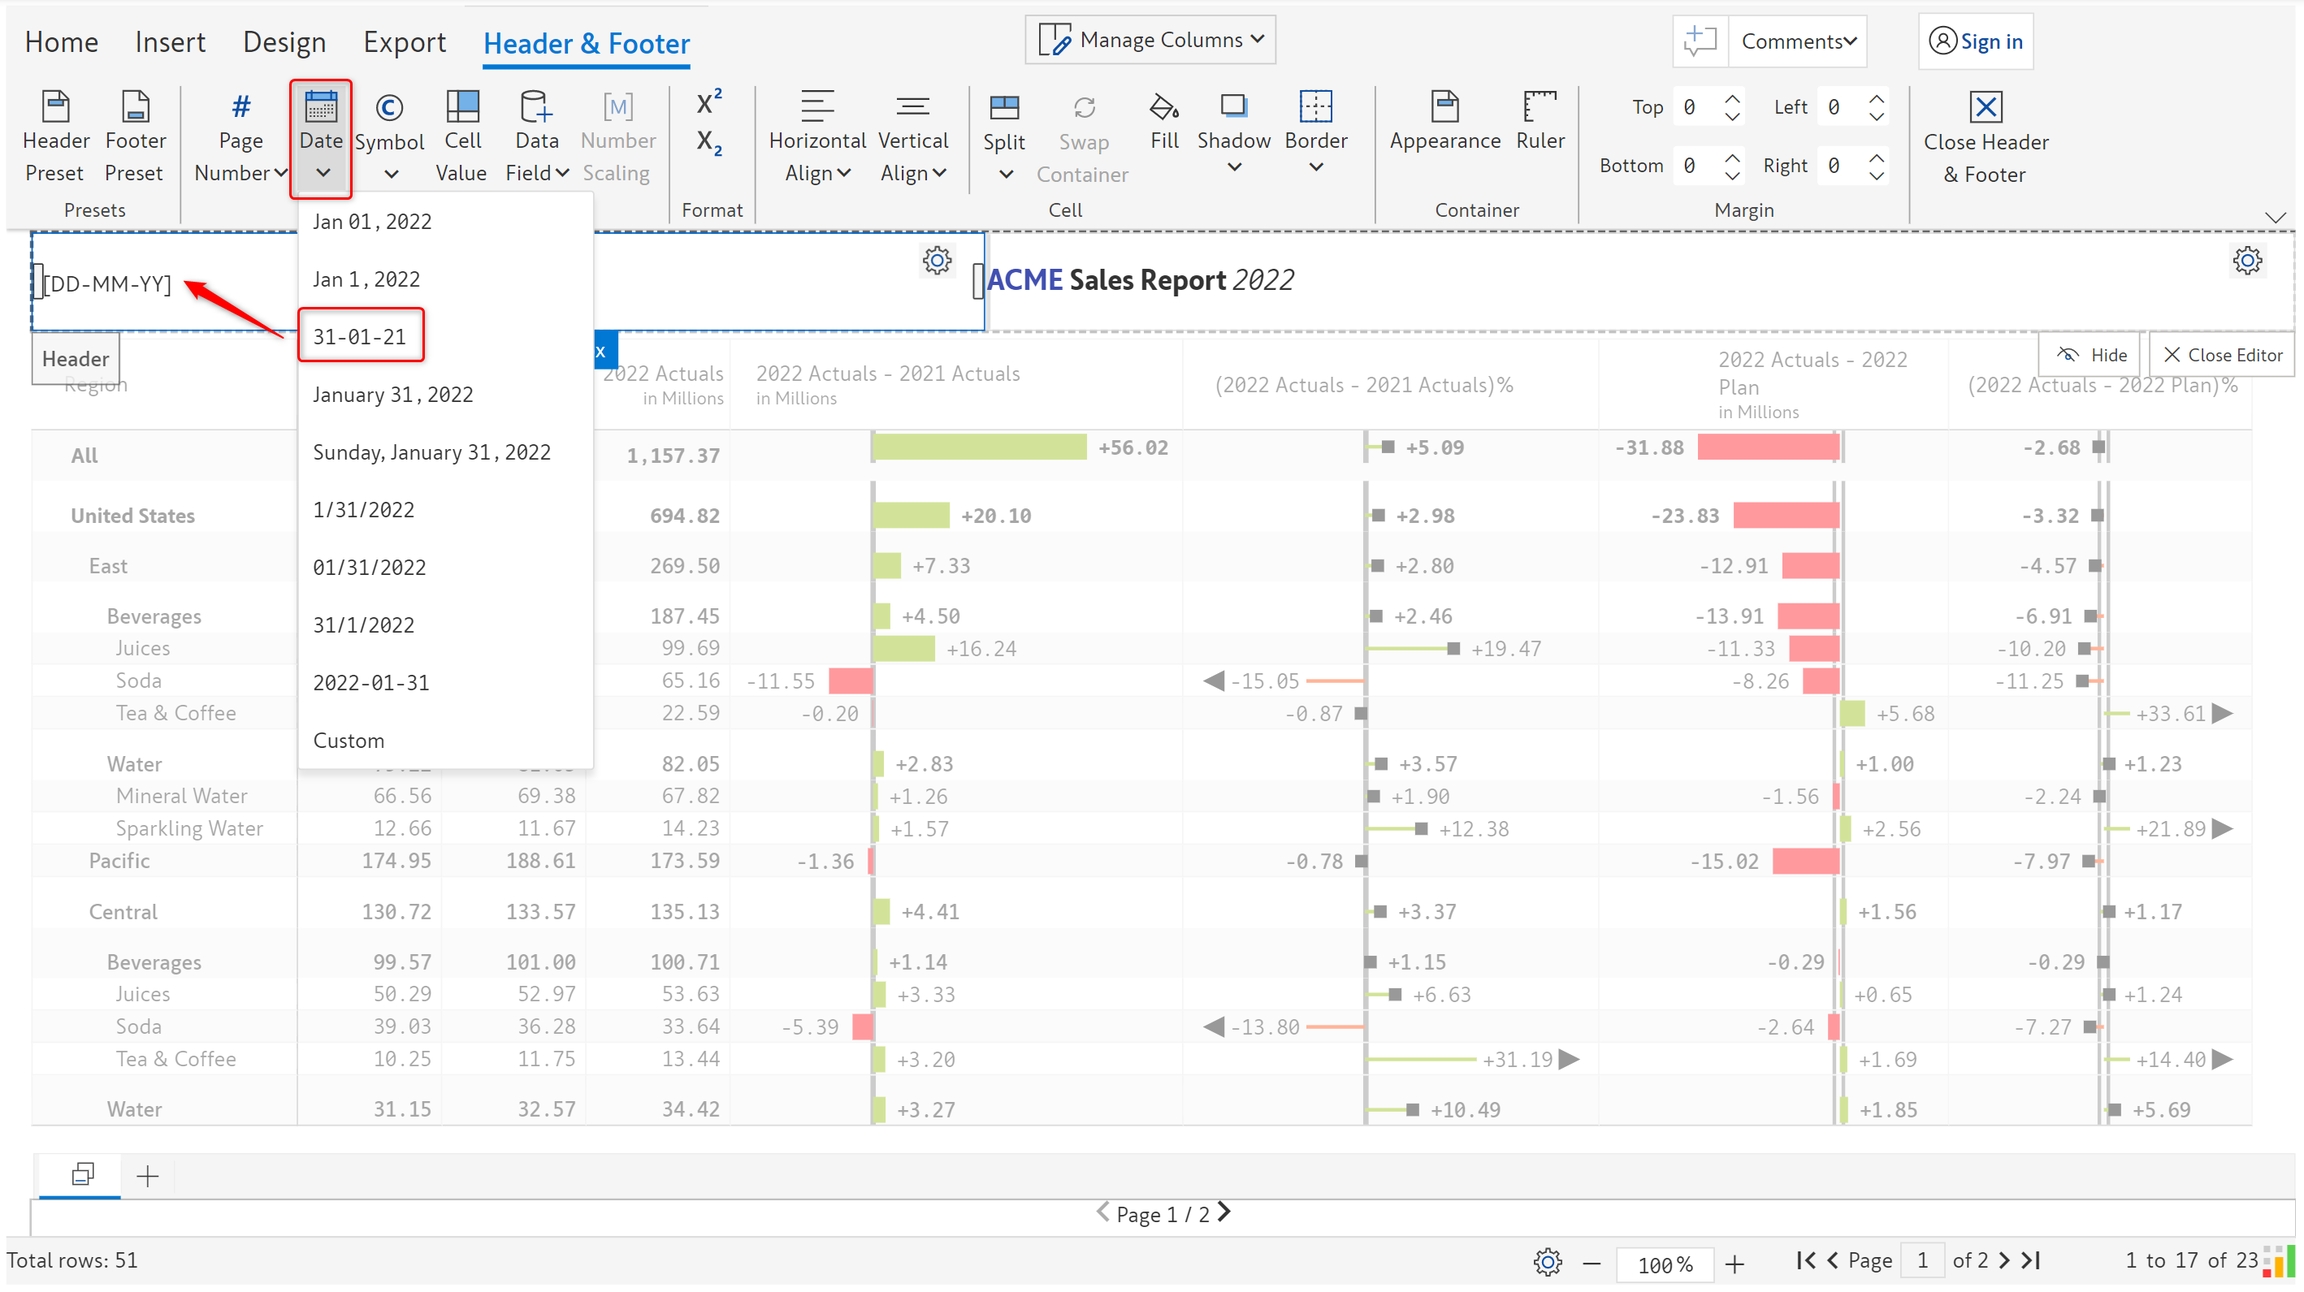Expand the Border options dropdown

tap(1316, 167)
